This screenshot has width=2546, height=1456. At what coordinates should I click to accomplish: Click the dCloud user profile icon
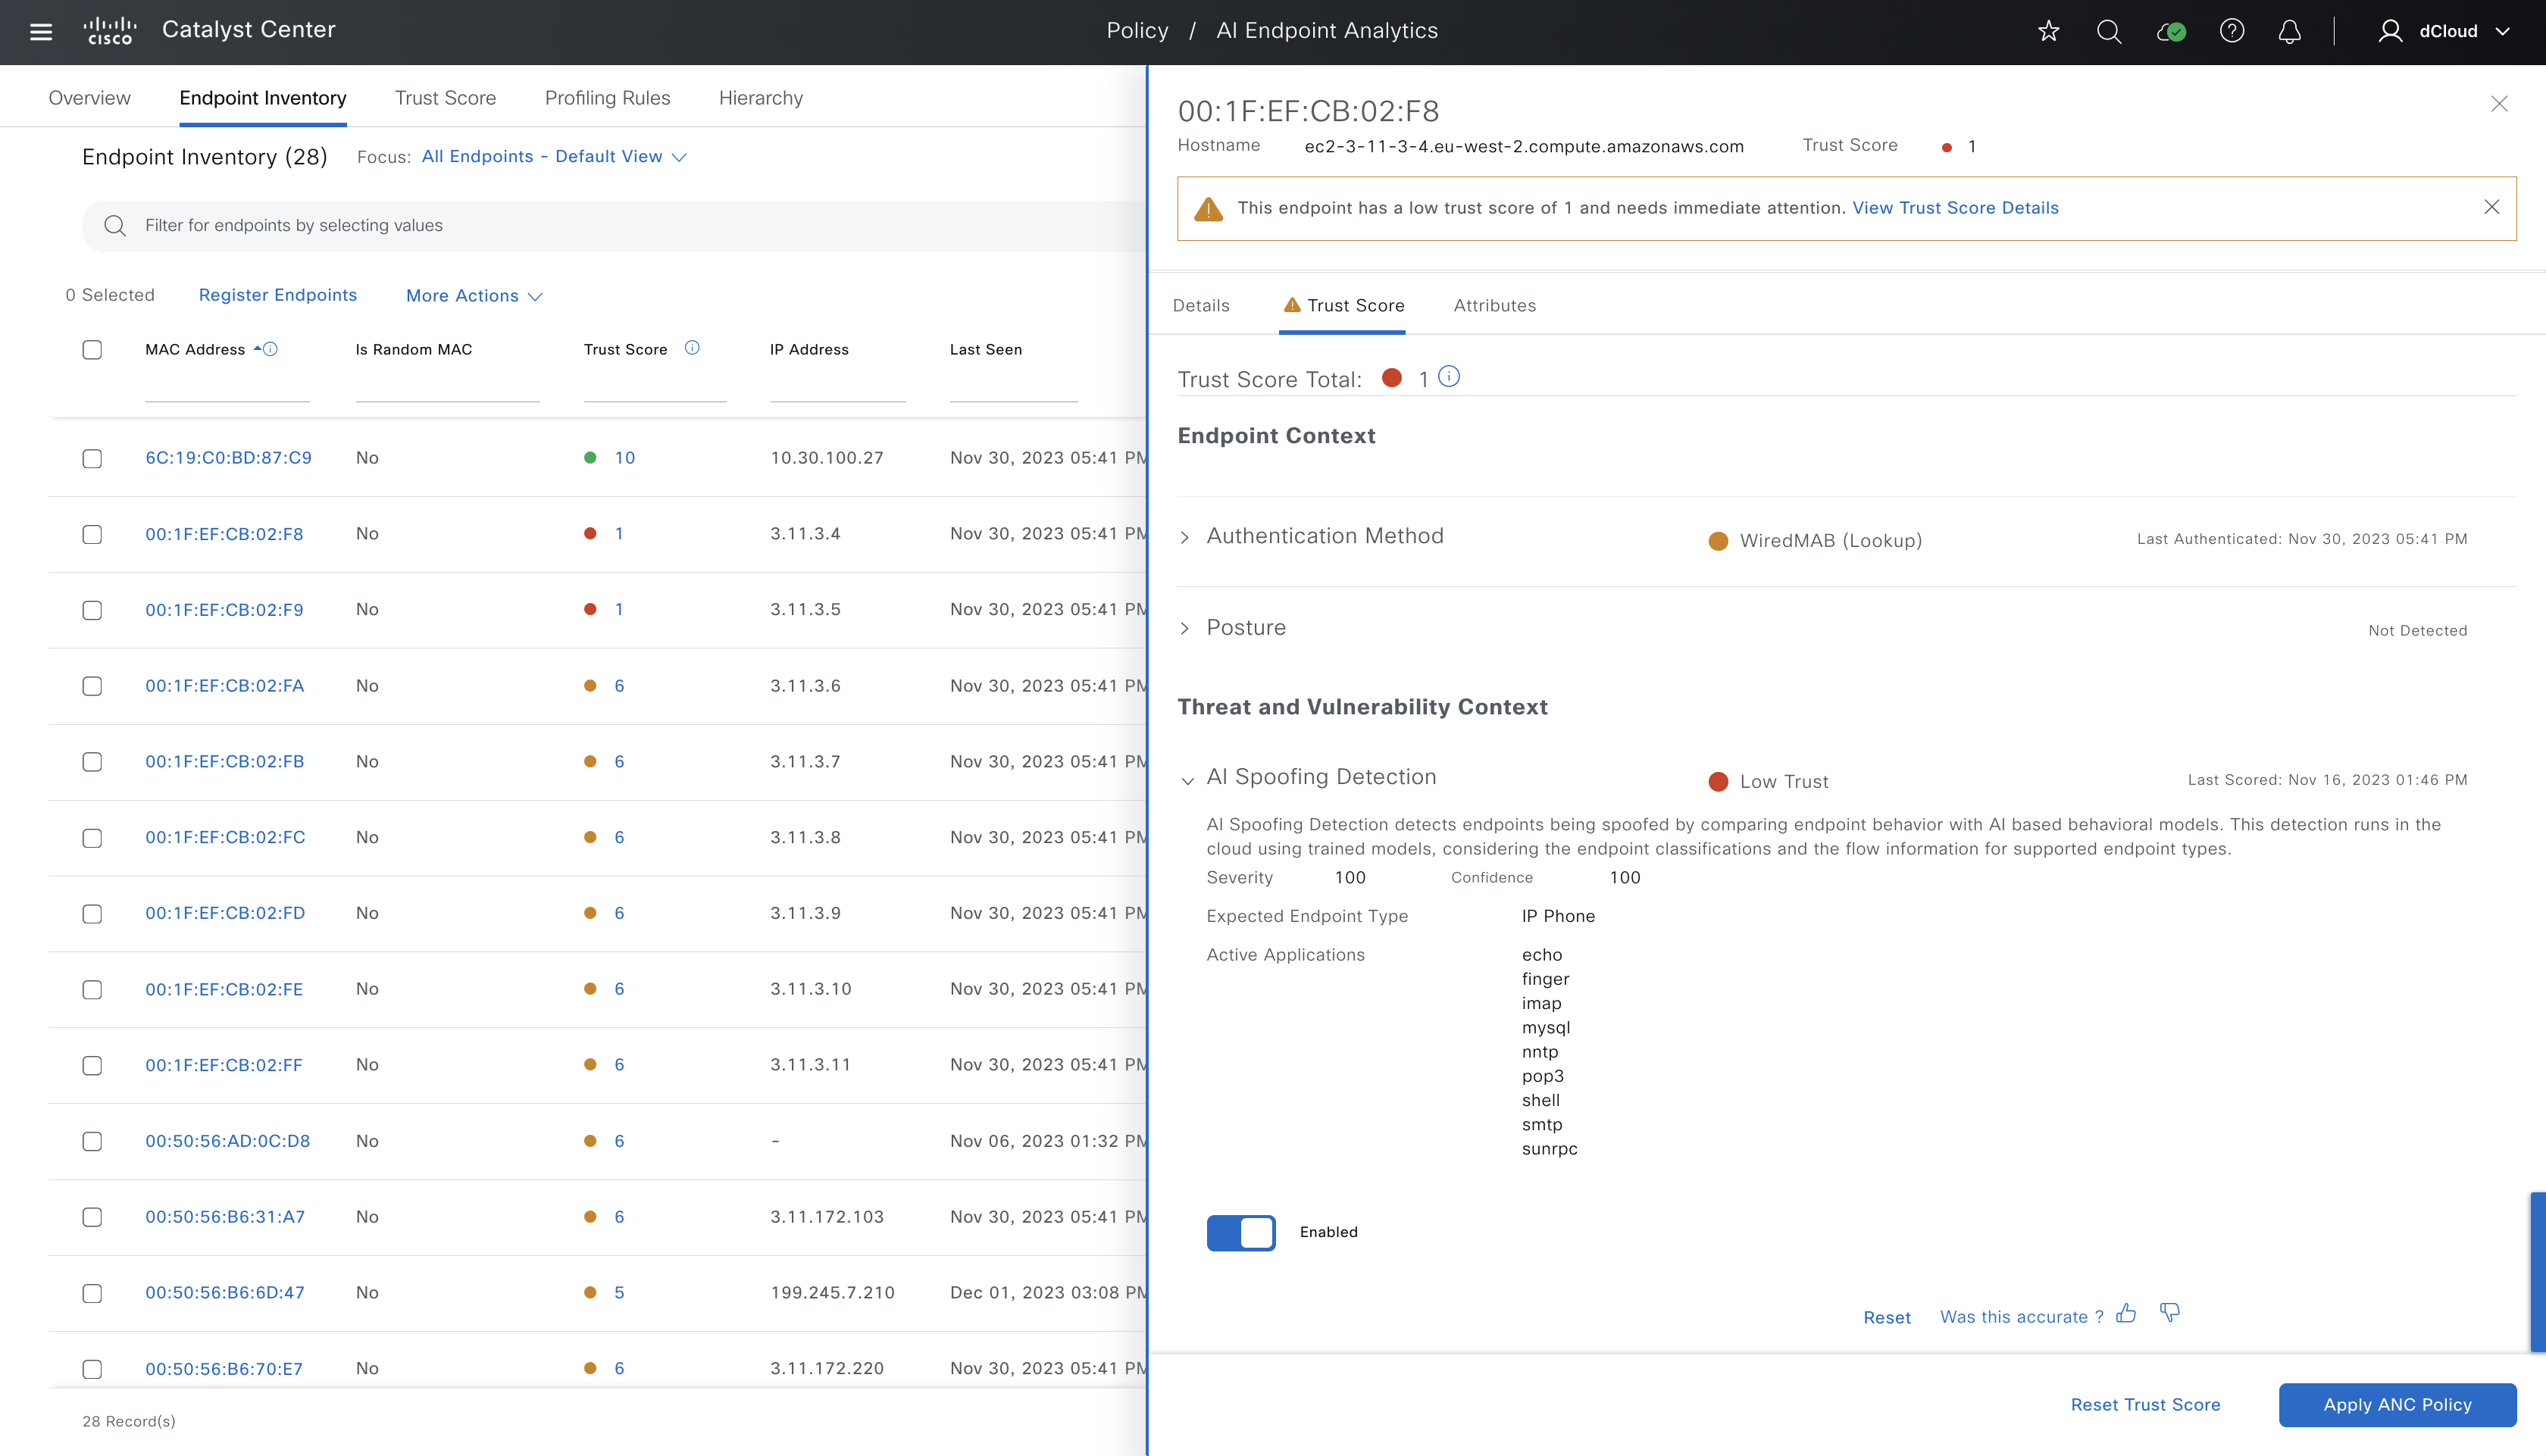tap(2389, 31)
